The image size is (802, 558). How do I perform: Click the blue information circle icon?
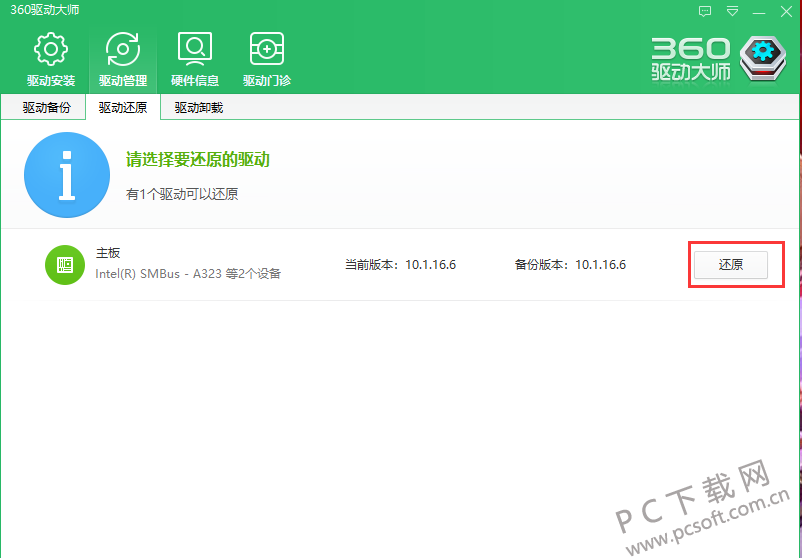tap(67, 175)
